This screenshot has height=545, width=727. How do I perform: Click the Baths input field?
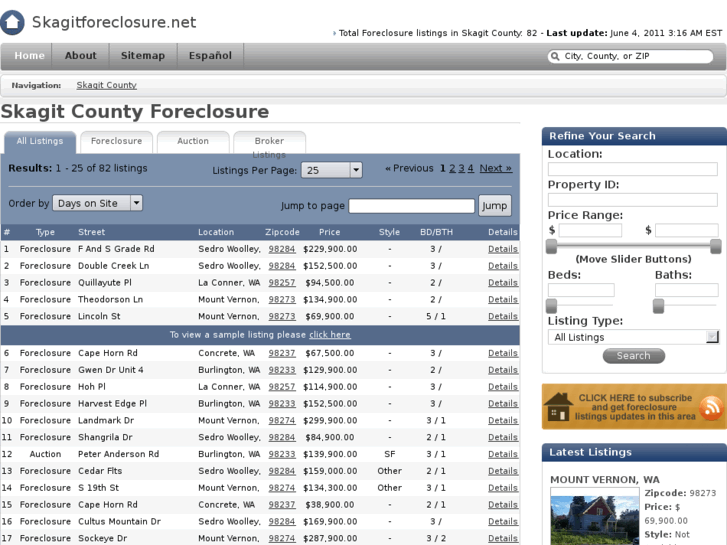click(x=687, y=290)
